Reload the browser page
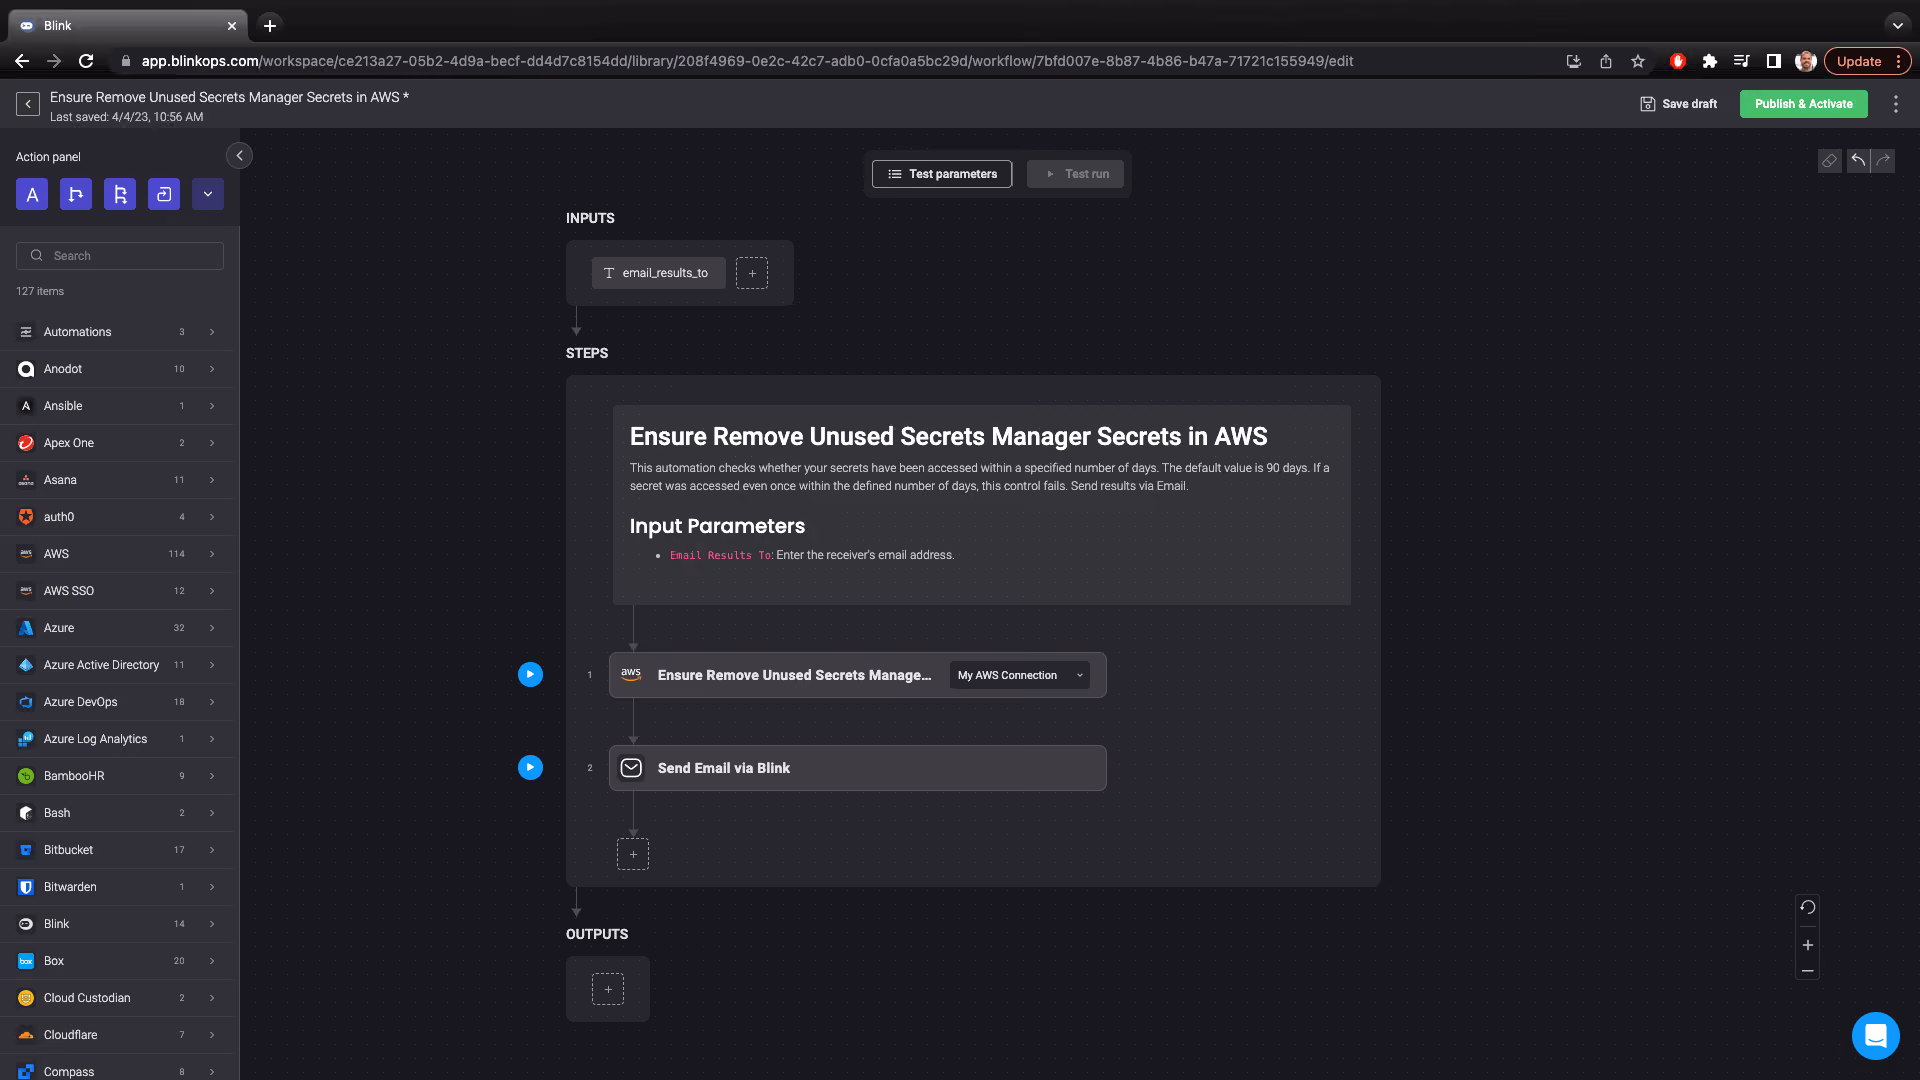The image size is (1920, 1080). pos(86,61)
